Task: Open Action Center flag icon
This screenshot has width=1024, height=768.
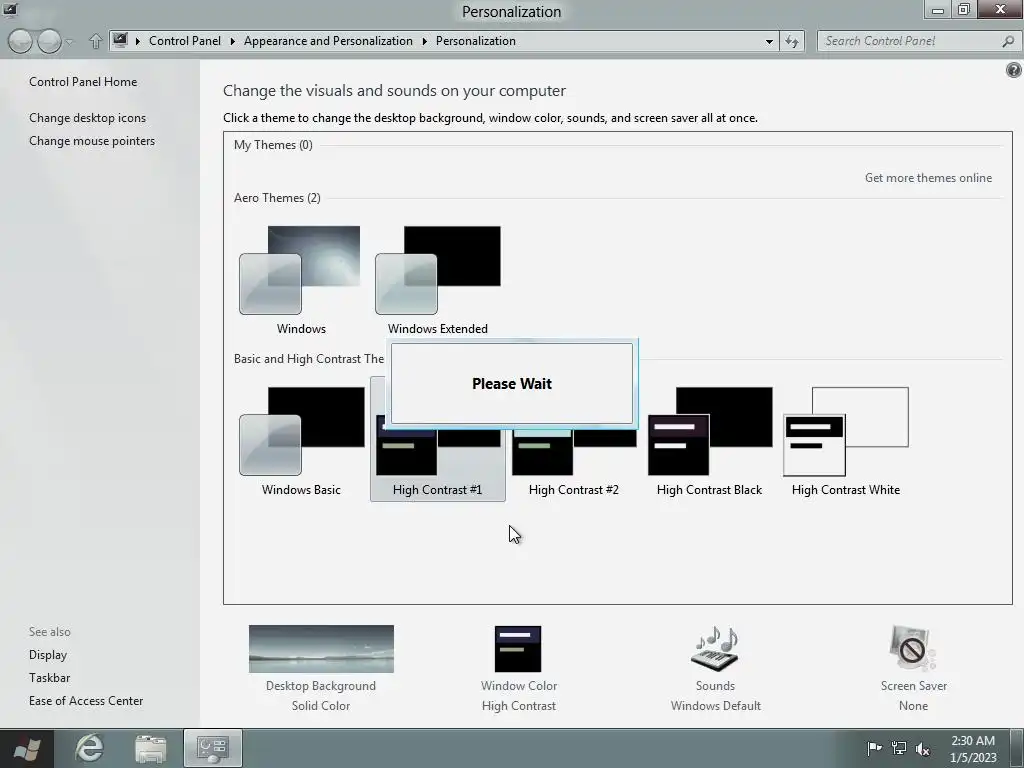Action: click(x=874, y=748)
